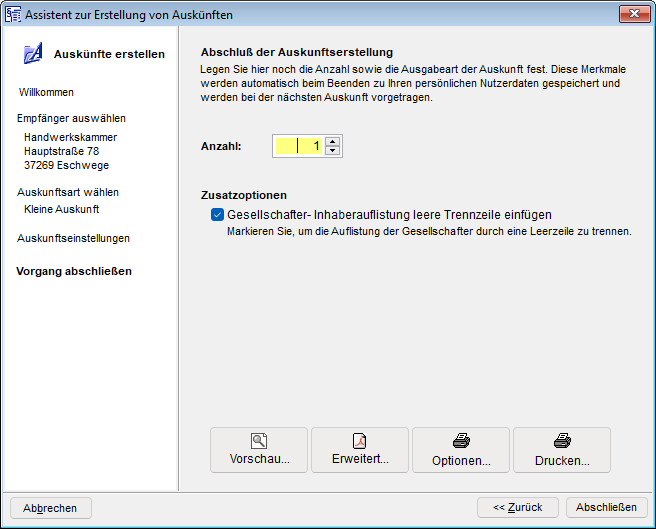Click the printer icon above Optionen
The height and width of the screenshot is (529, 656).
[x=461, y=440]
